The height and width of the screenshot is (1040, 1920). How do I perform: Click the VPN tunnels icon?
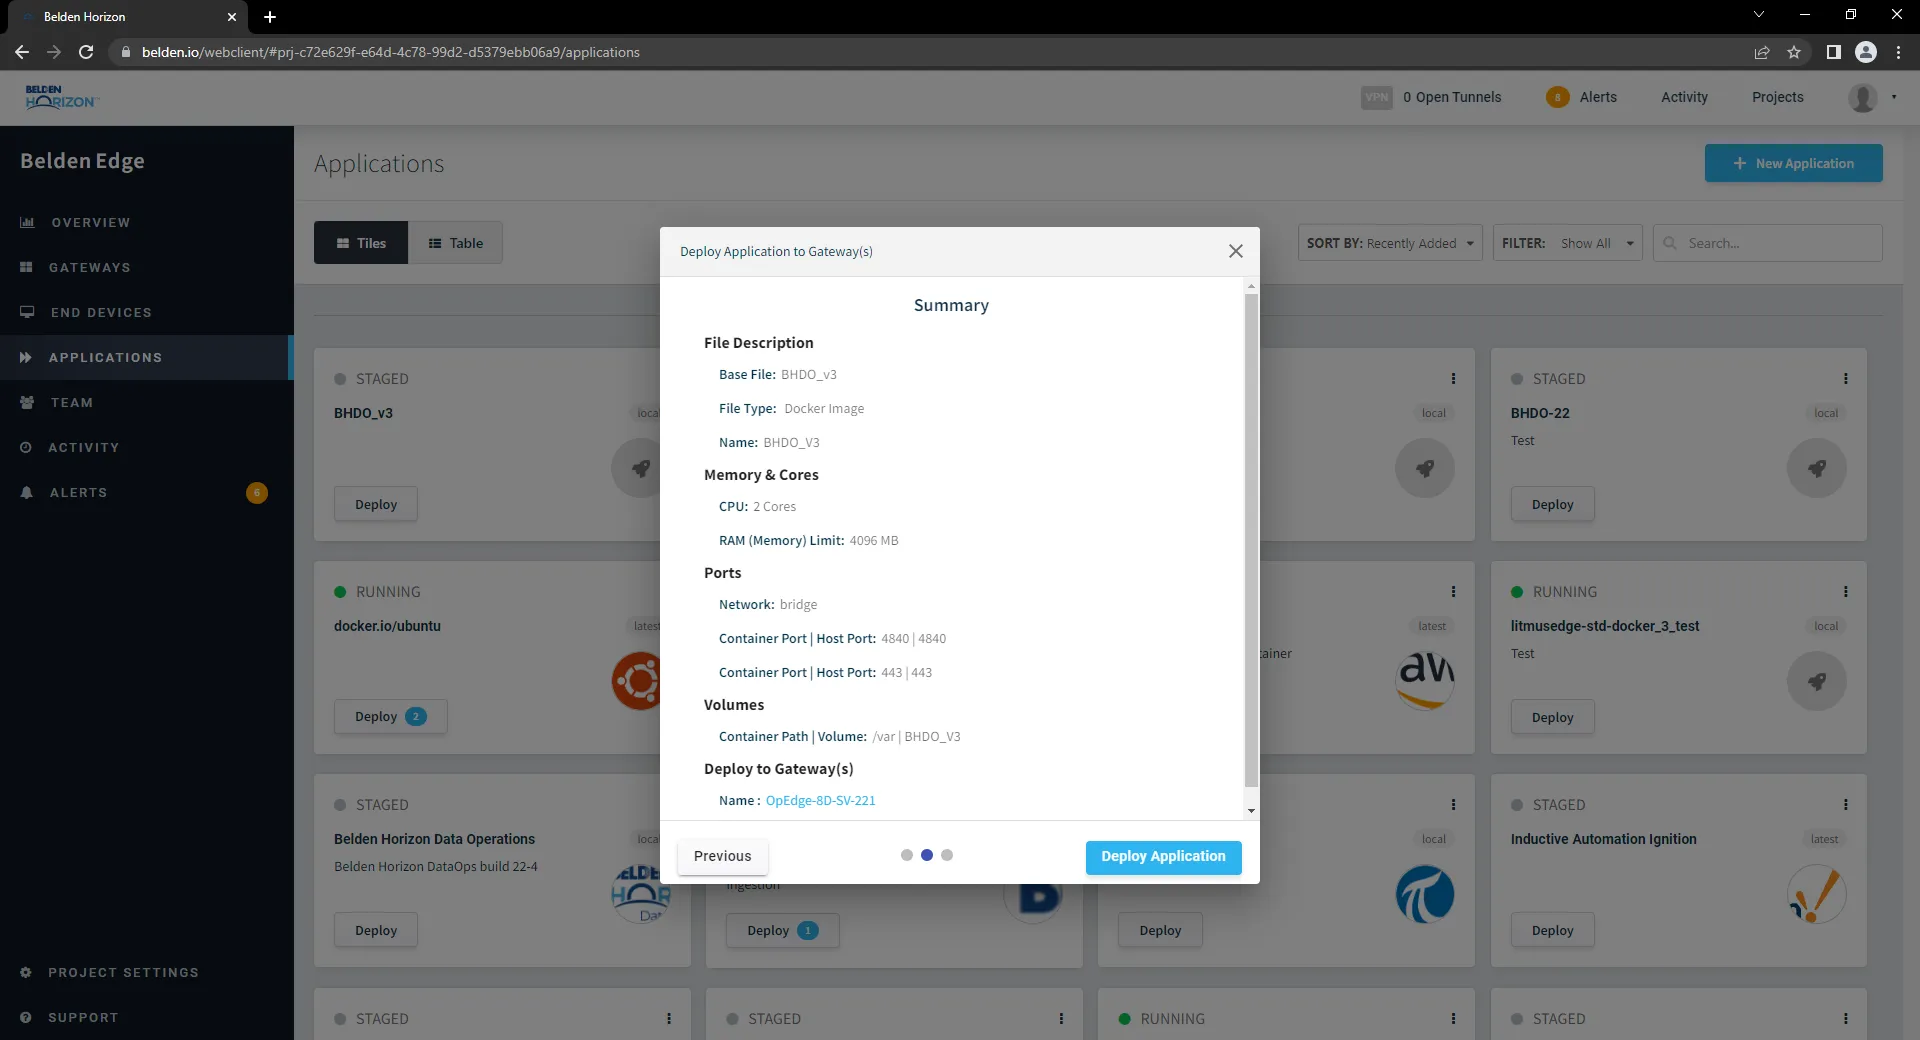pos(1377,97)
